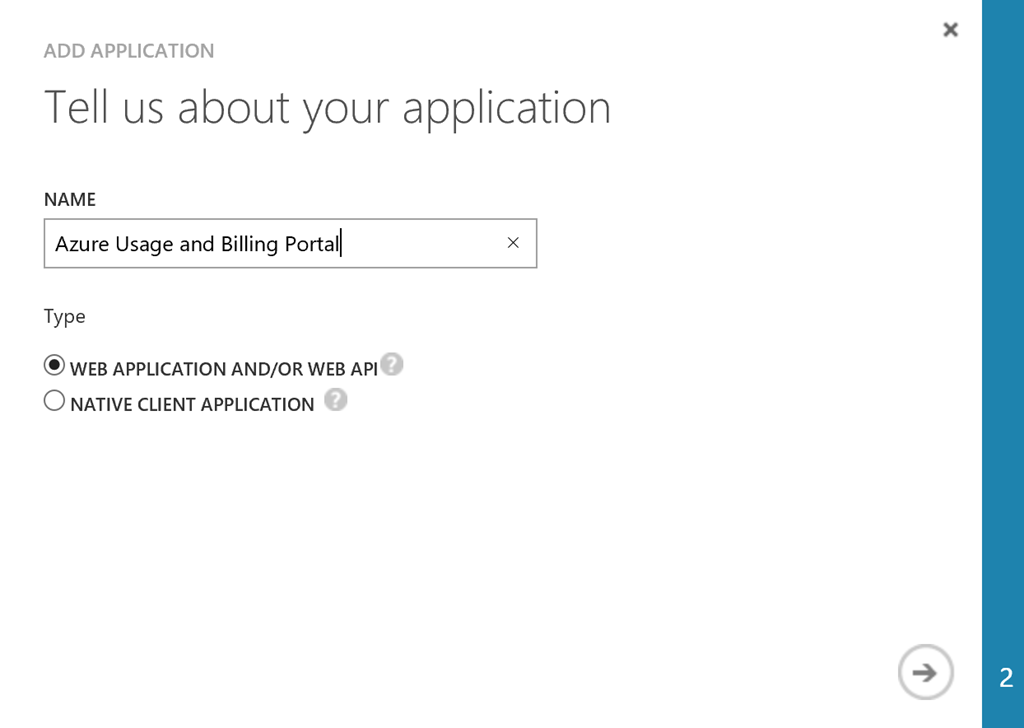Clear the Name field with the X icon
The height and width of the screenshot is (728, 1024).
[513, 243]
